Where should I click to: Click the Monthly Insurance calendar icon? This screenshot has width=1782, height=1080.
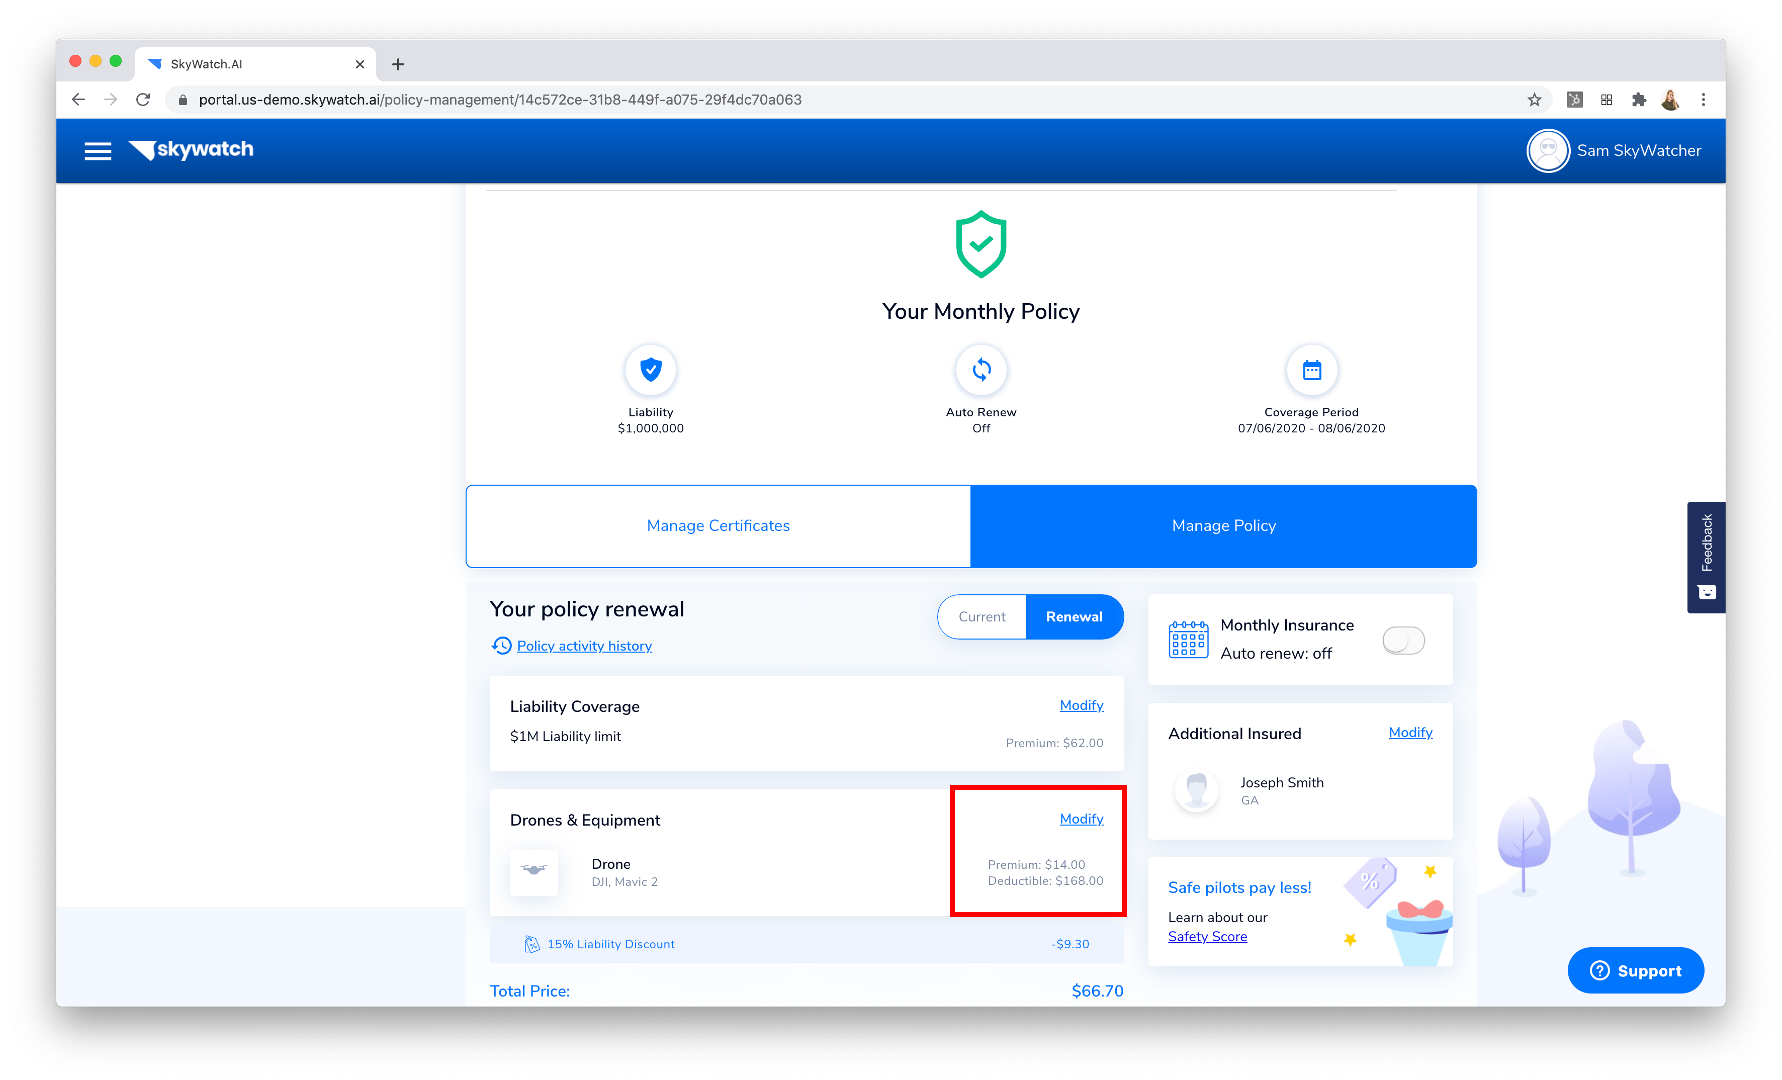coord(1188,639)
